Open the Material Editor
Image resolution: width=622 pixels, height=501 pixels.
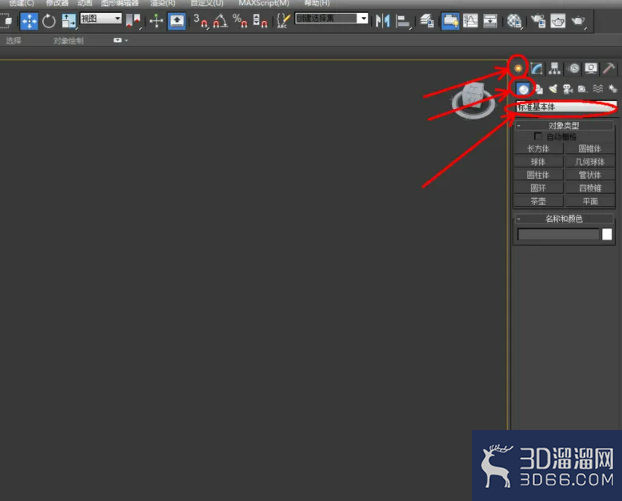pyautogui.click(x=514, y=21)
